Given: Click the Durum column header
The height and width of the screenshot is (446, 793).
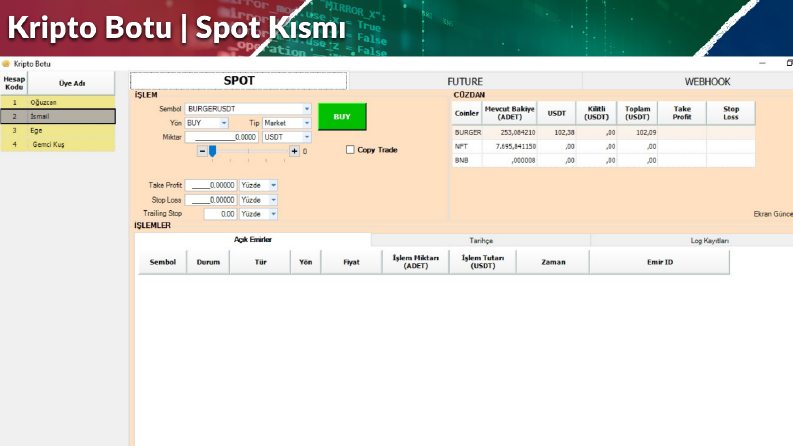Looking at the screenshot, I should click(x=208, y=262).
